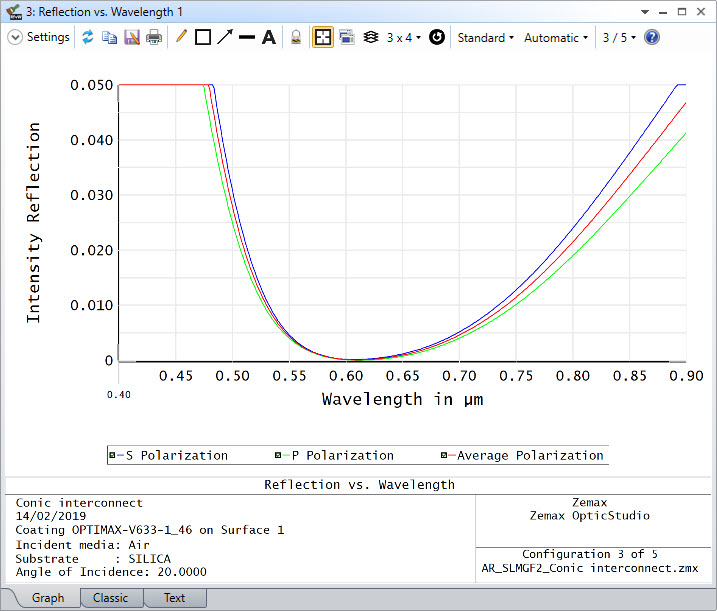Expand the Settings chevron
Screen dimensions: 717x611
(x=15, y=38)
